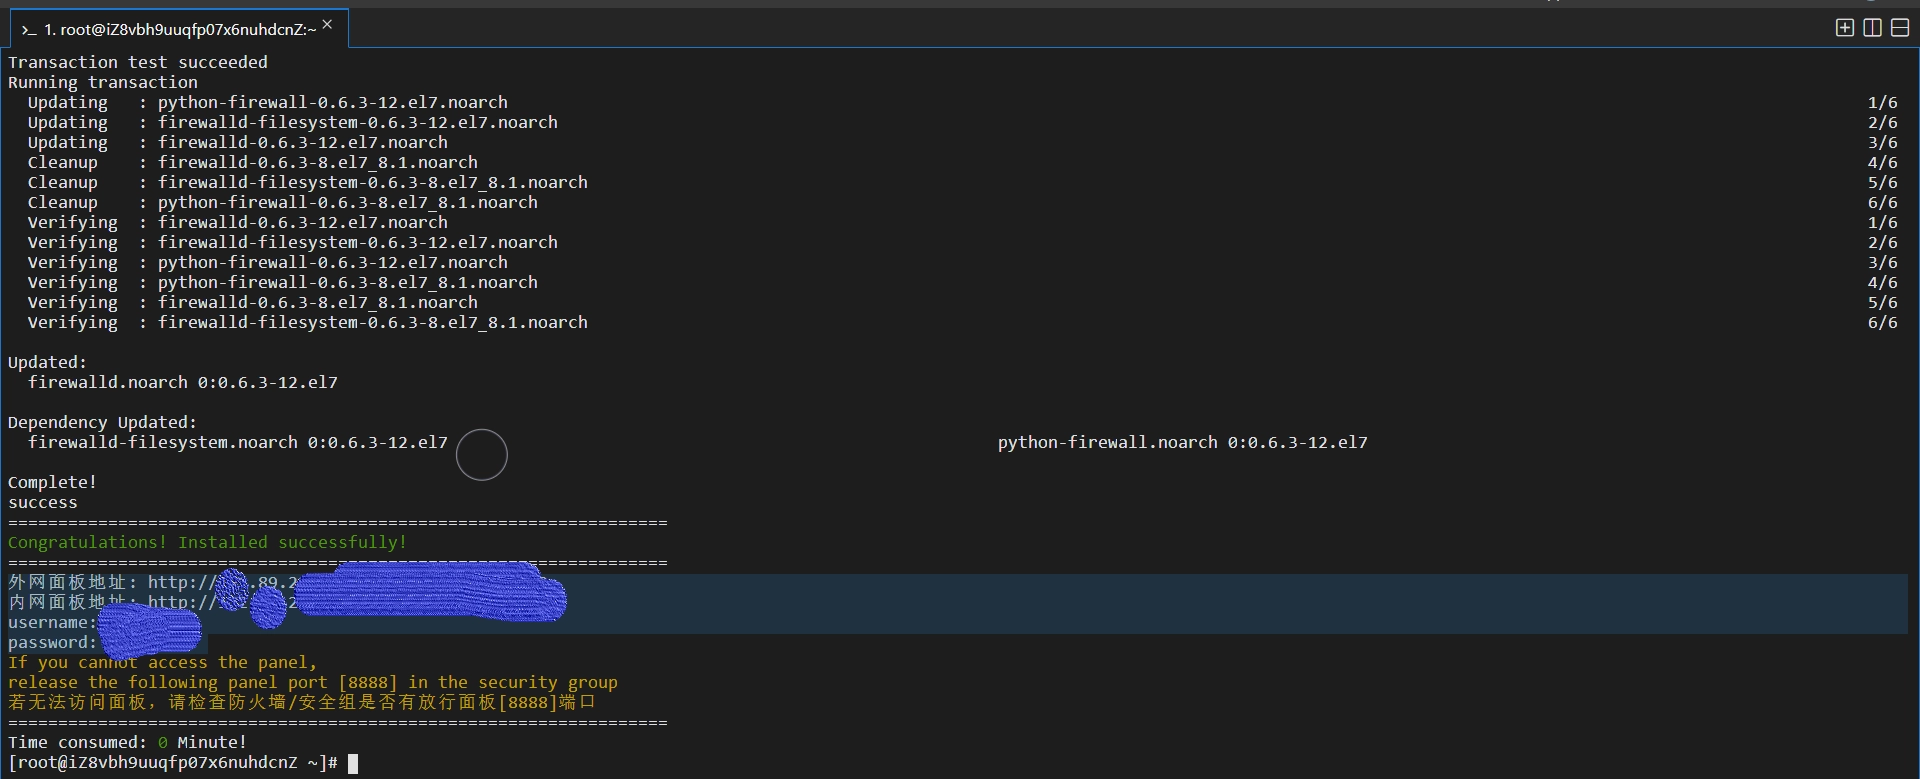The width and height of the screenshot is (1920, 779).
Task: Open a new terminal tab with plus icon
Action: coord(1845,28)
